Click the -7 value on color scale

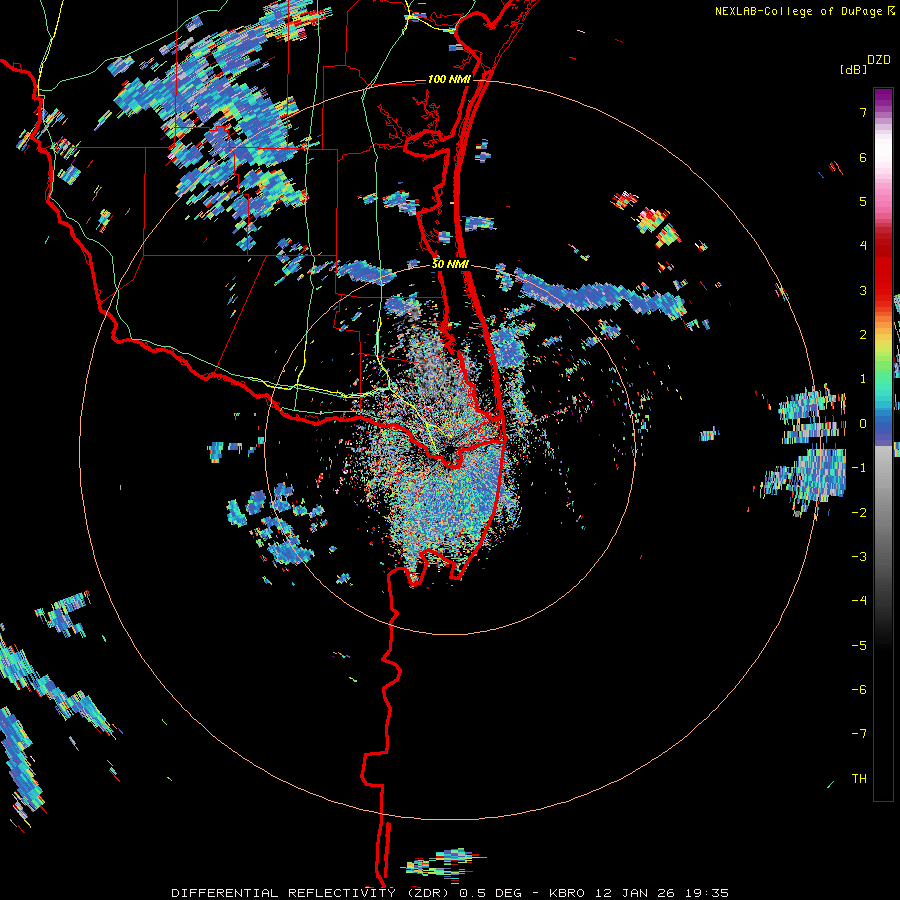pyautogui.click(x=859, y=734)
